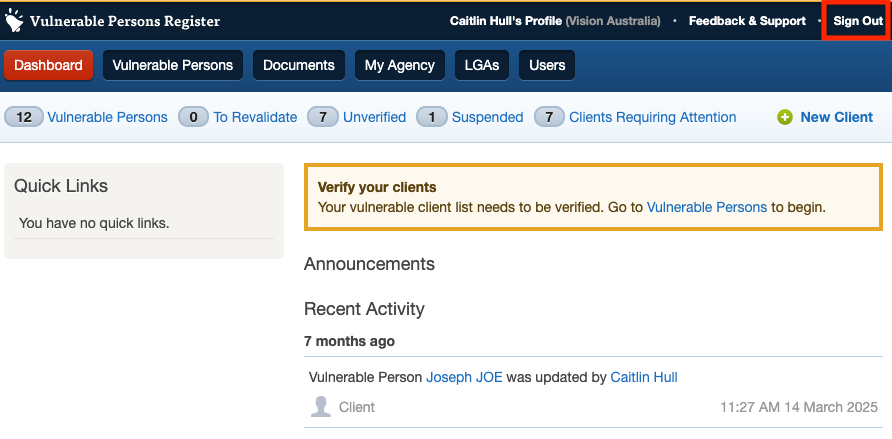The width and height of the screenshot is (892, 439).
Task: Click the grey client silhouette icon
Action: [x=321, y=407]
